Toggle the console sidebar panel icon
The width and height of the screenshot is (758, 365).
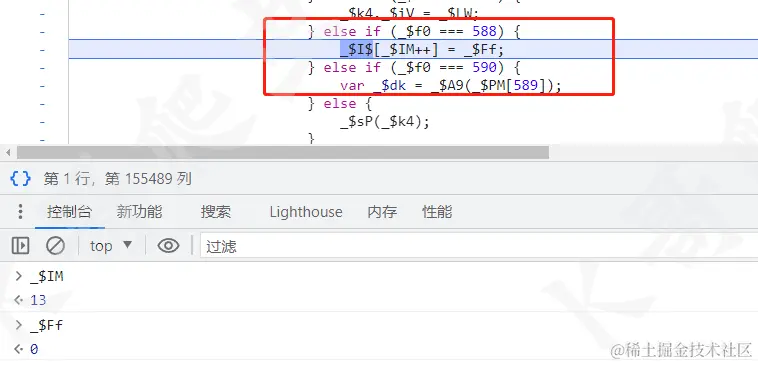[20, 246]
